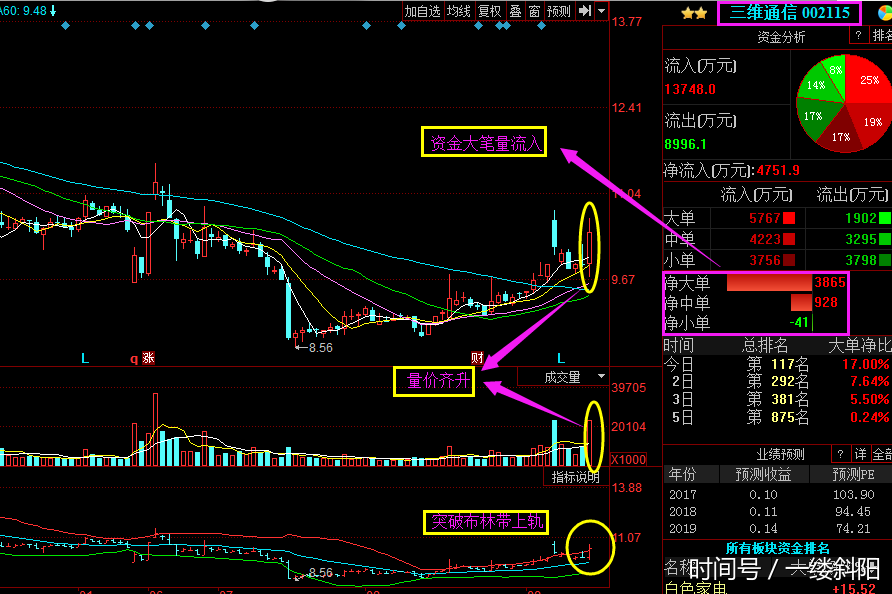This screenshot has width=892, height=594.
Task: Click the 白色家电 sector row
Action: tap(777, 588)
